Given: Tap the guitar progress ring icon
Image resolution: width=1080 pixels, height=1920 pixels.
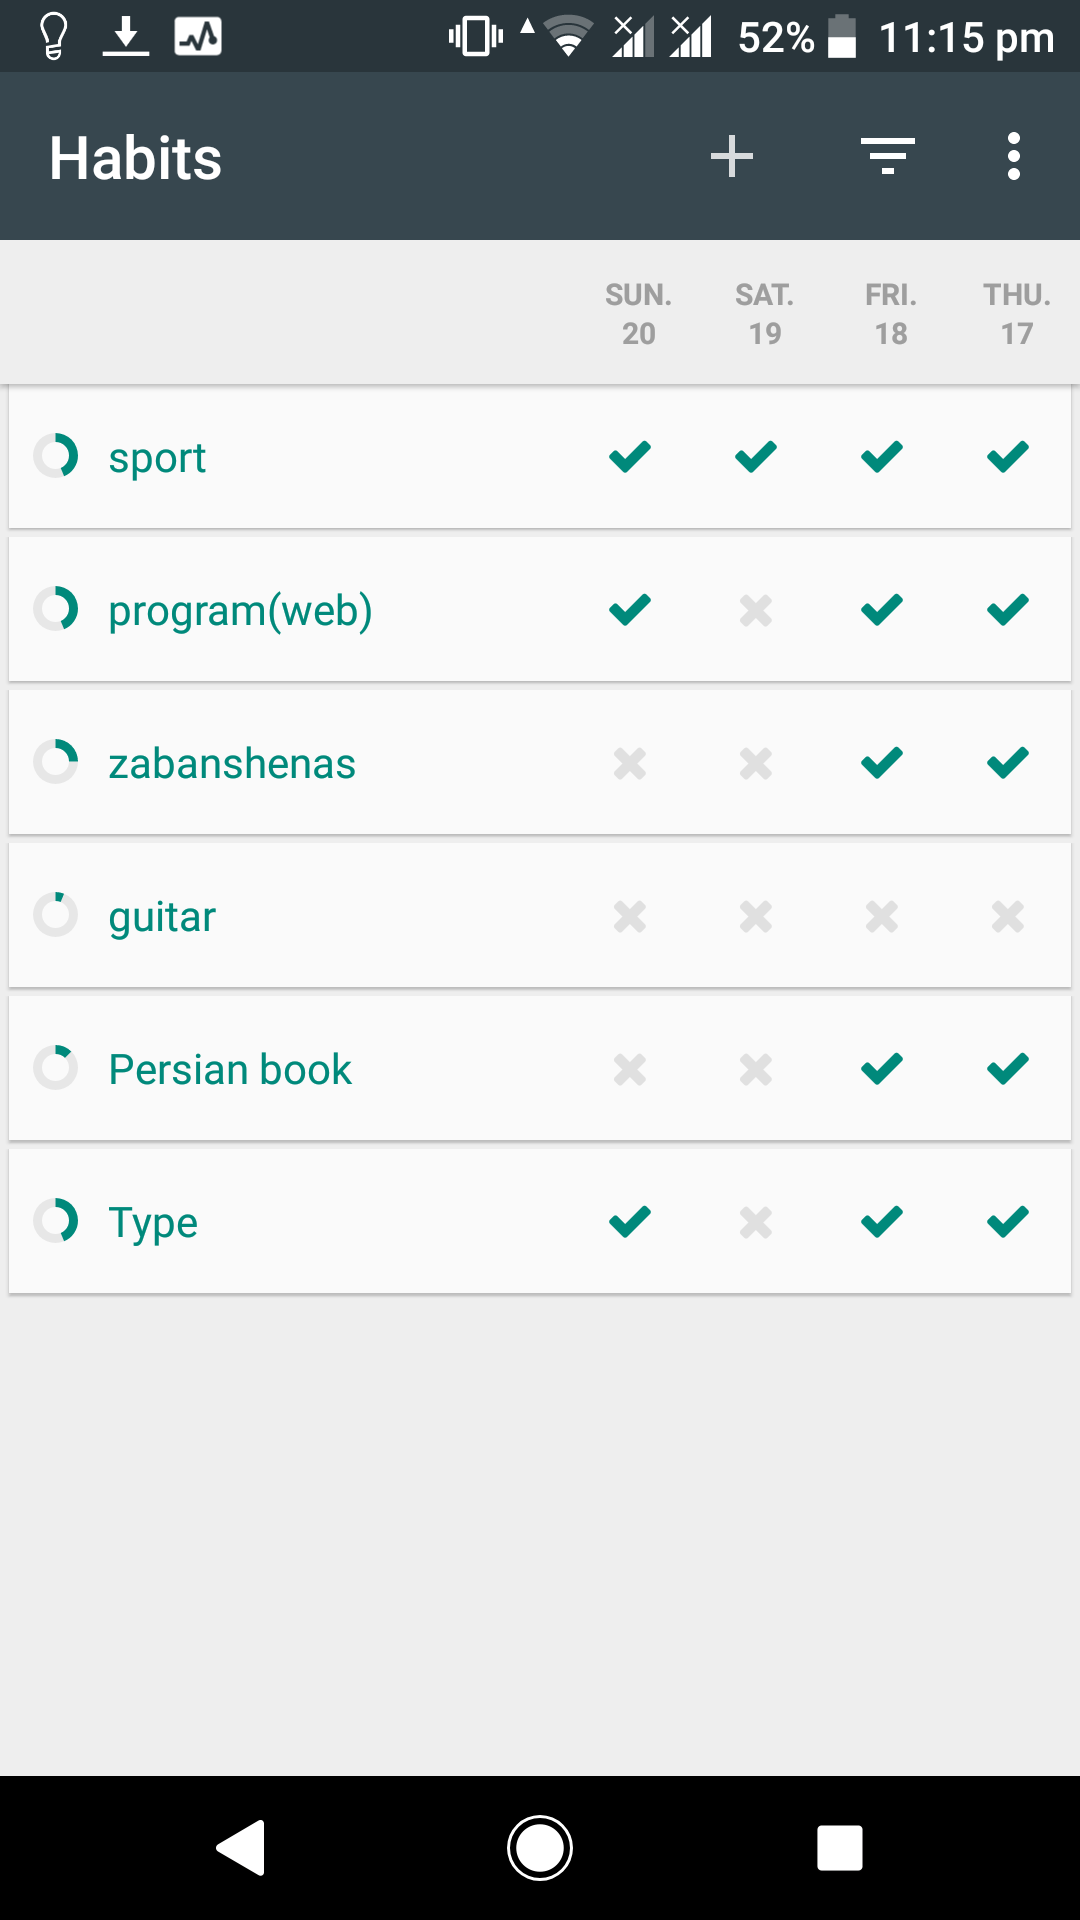Looking at the screenshot, I should pyautogui.click(x=56, y=915).
